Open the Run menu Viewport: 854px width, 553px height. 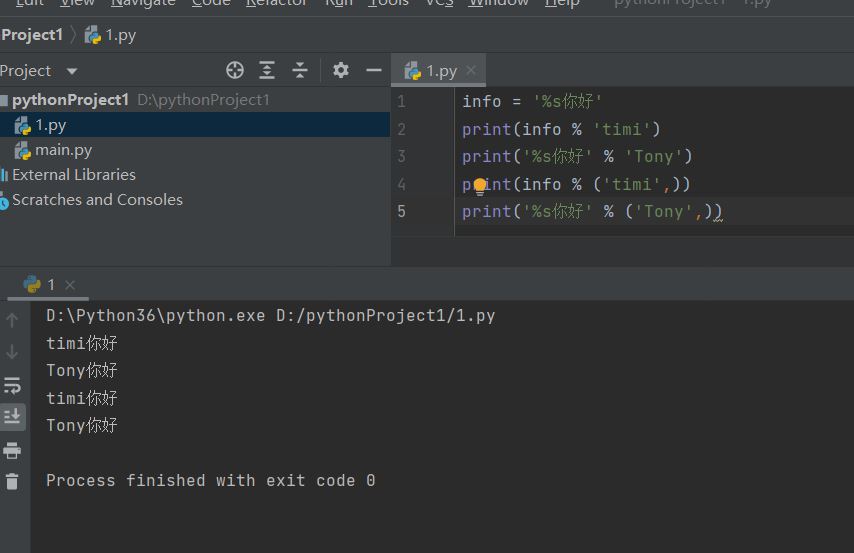[x=339, y=3]
